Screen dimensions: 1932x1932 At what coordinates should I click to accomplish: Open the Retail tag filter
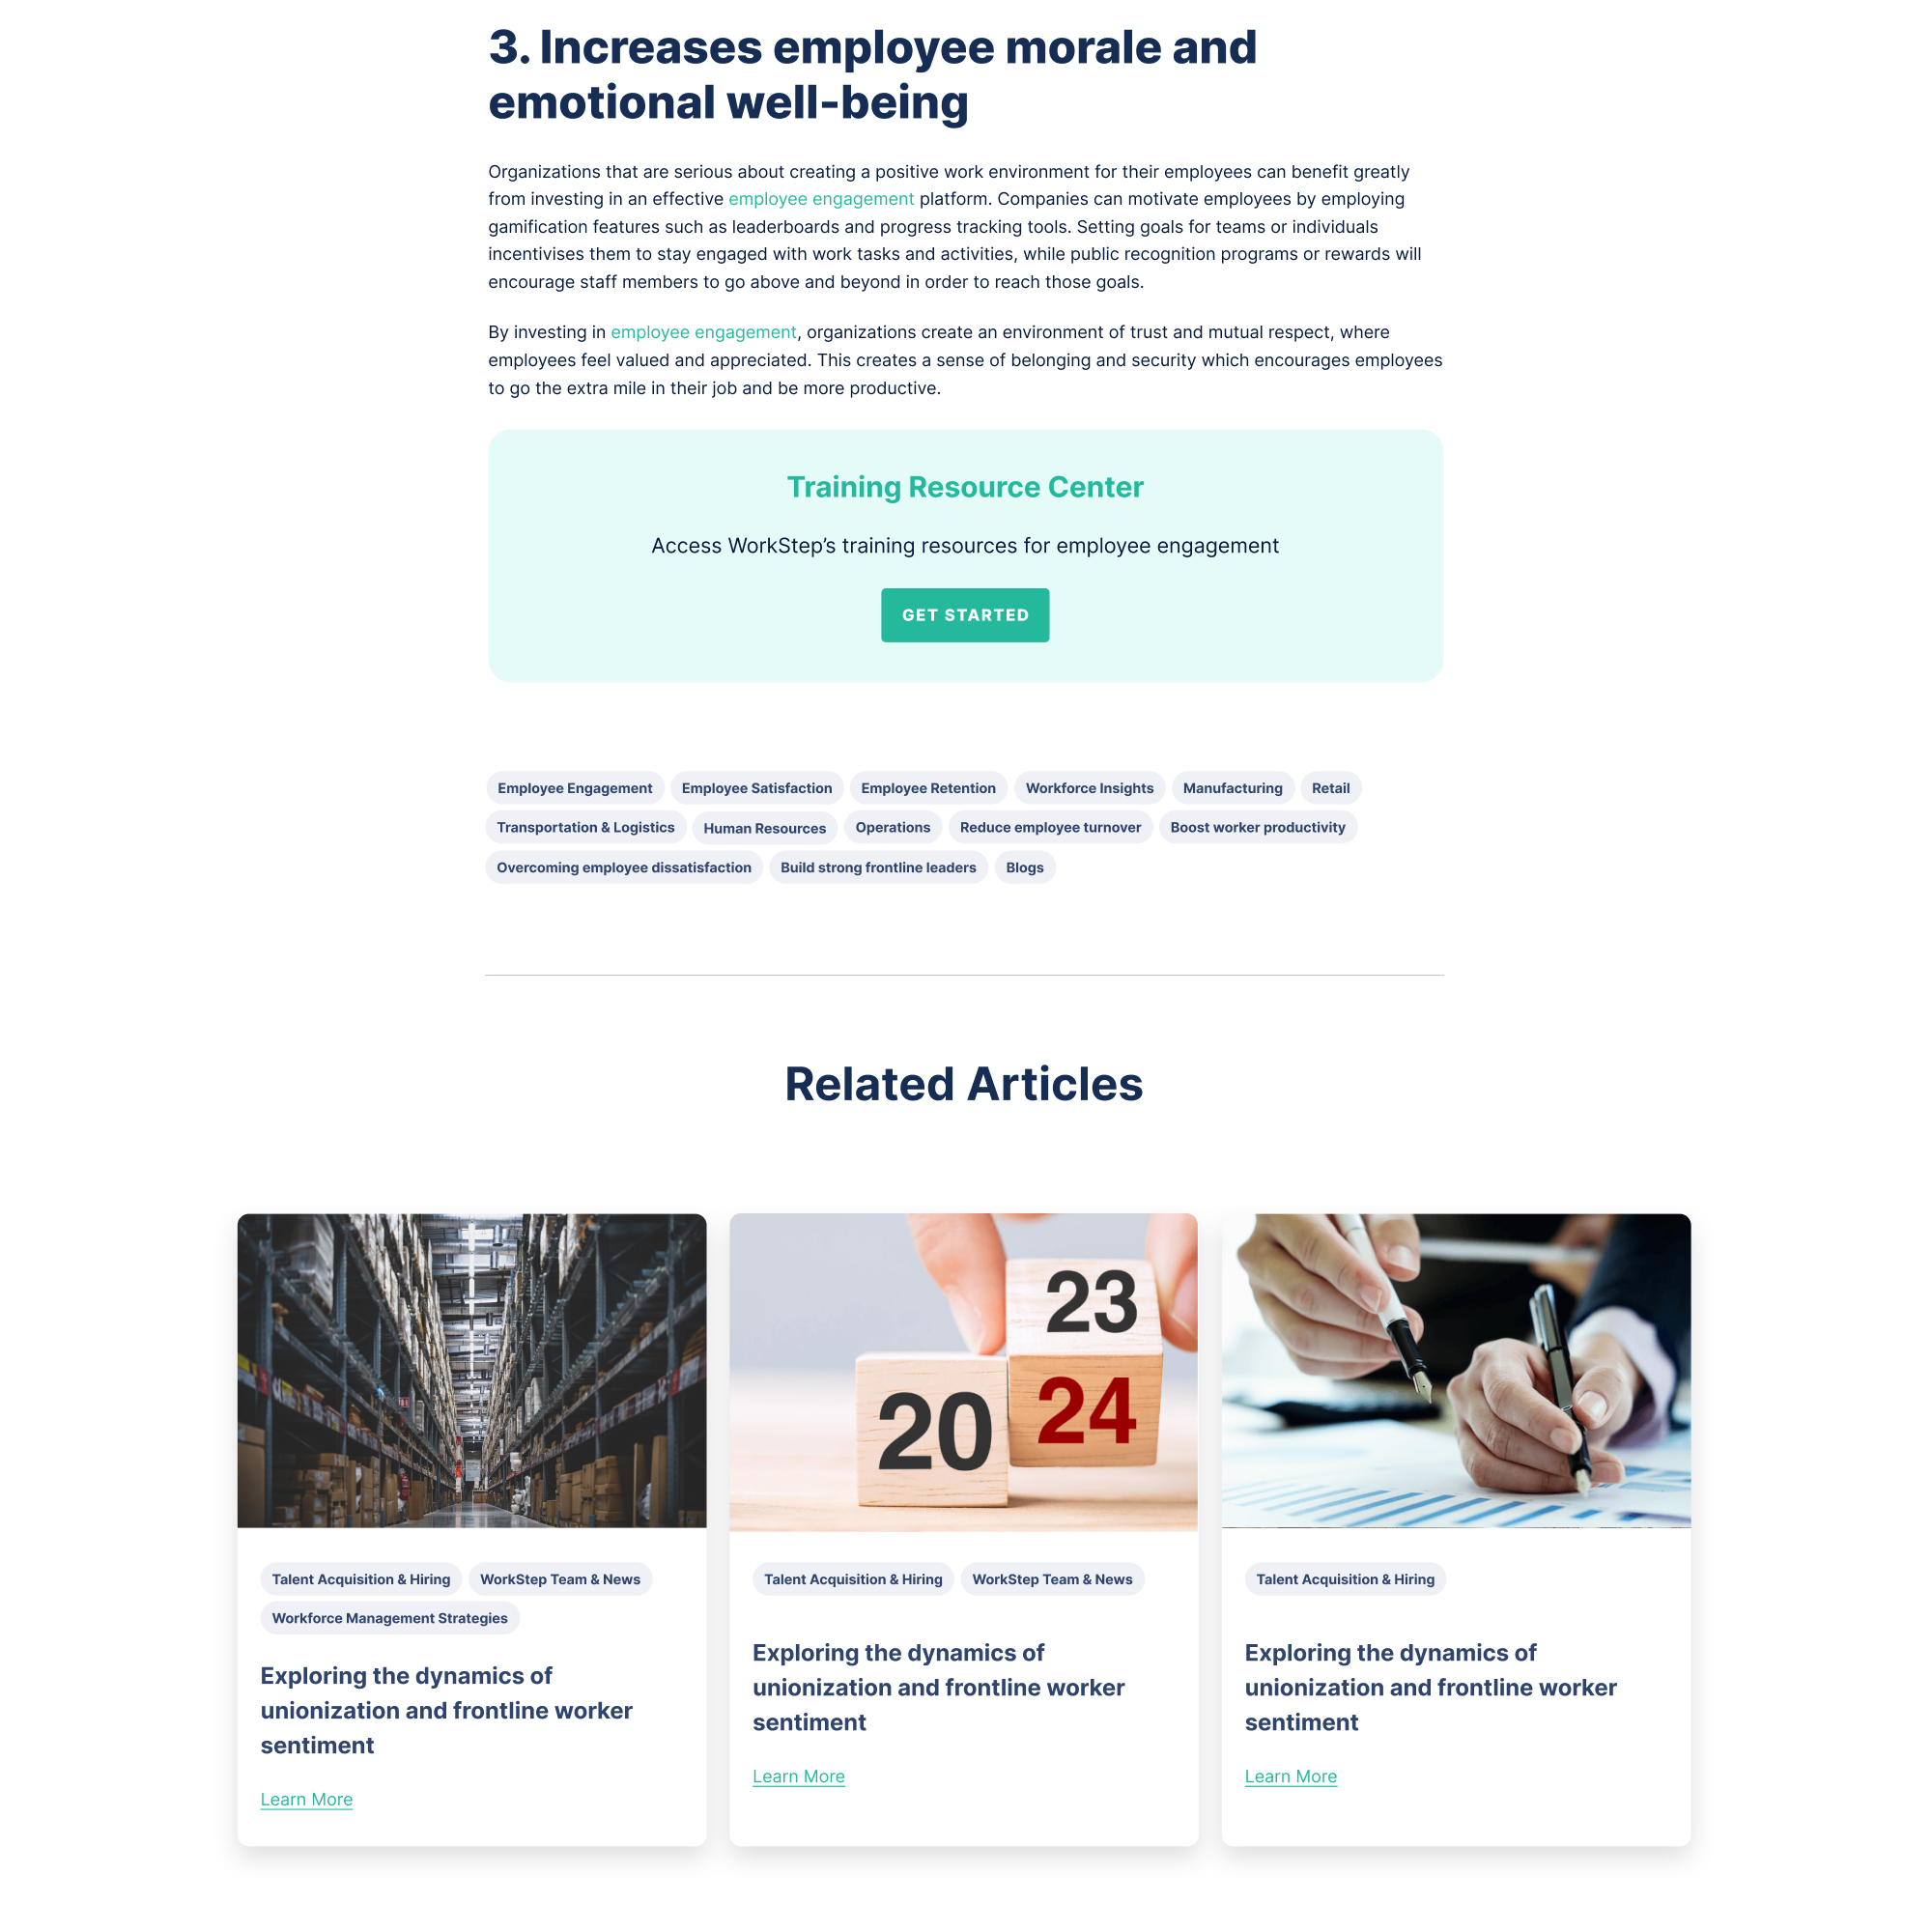(1328, 787)
